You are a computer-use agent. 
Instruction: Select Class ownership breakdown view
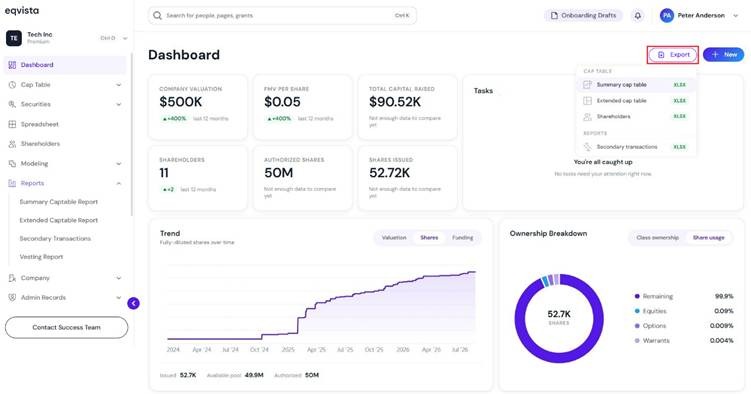[658, 237]
